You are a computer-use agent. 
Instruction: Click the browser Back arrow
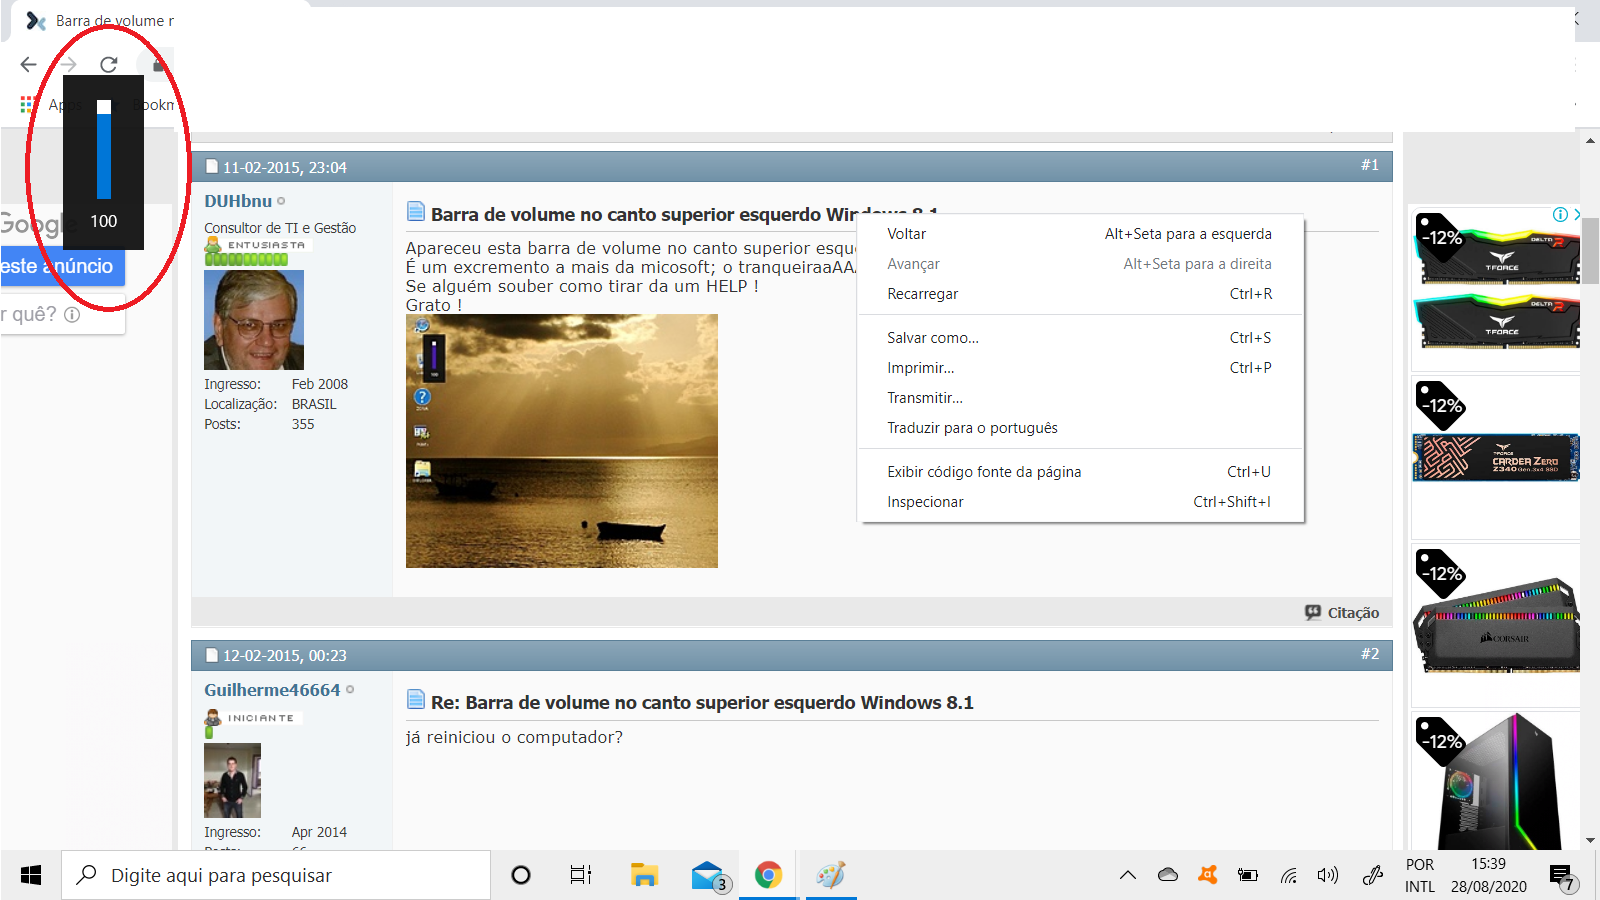pos(28,64)
